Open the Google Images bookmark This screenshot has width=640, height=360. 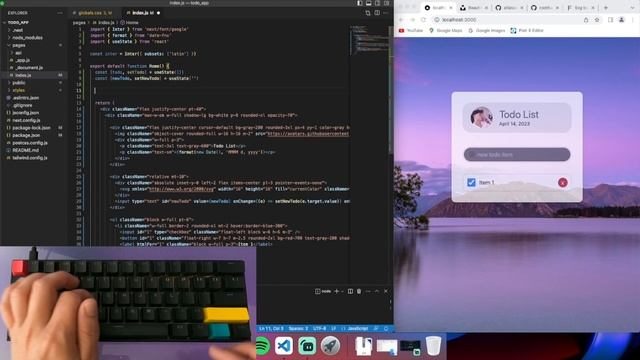point(487,31)
